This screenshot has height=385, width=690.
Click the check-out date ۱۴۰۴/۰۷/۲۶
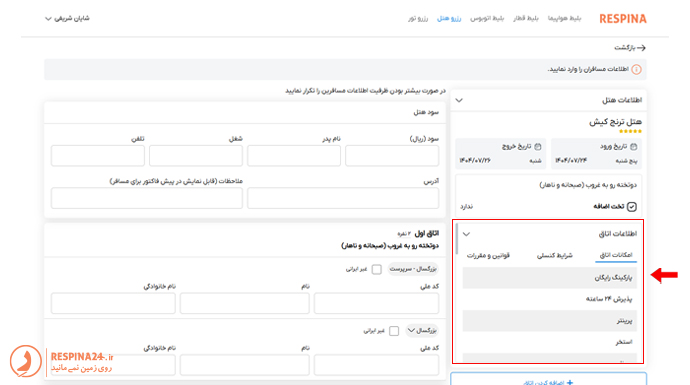475,161
